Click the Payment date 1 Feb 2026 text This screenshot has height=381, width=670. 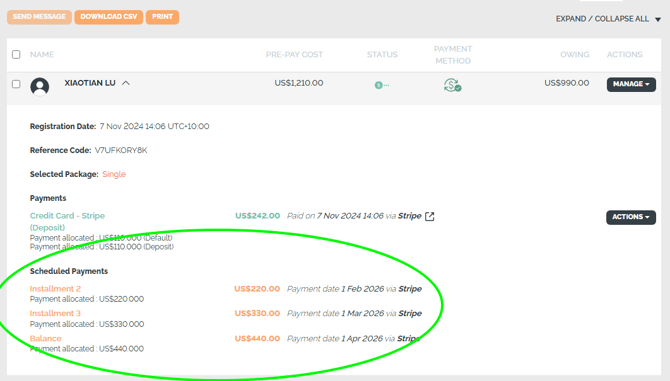(x=354, y=289)
